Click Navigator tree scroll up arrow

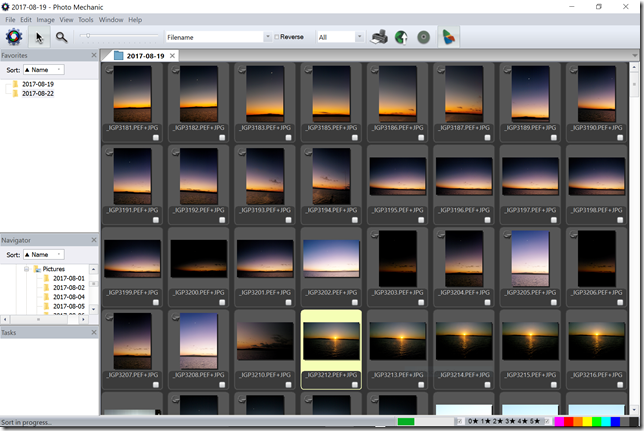[94, 270]
